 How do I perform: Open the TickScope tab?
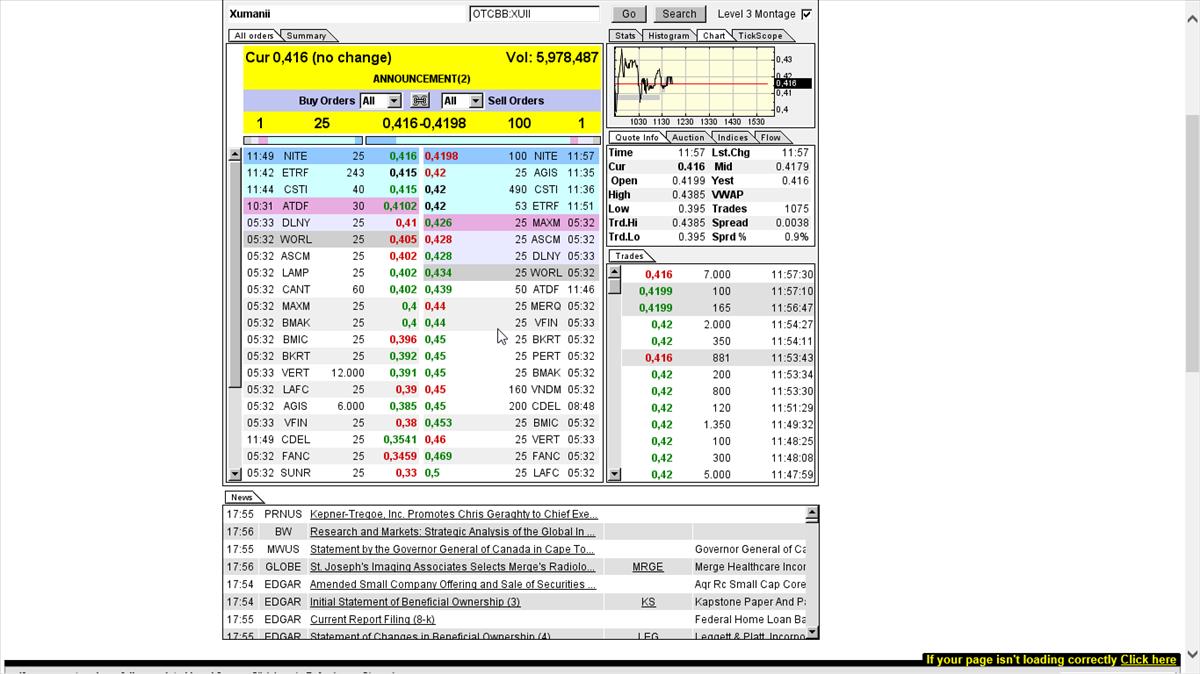coord(761,35)
